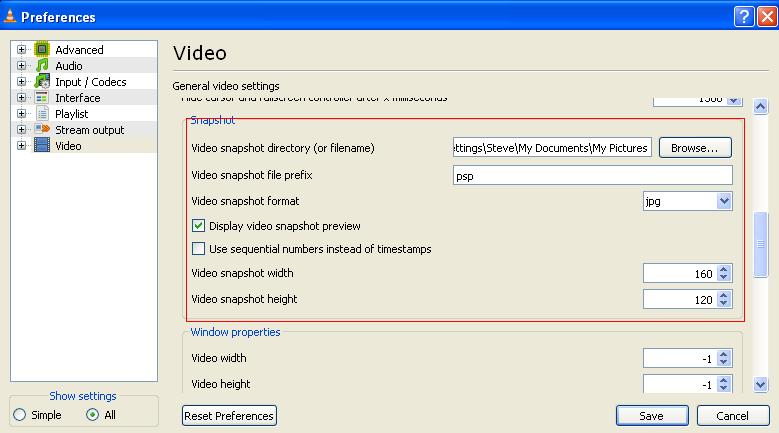This screenshot has width=779, height=433.
Task: Click the Stream output icon
Action: [42, 130]
